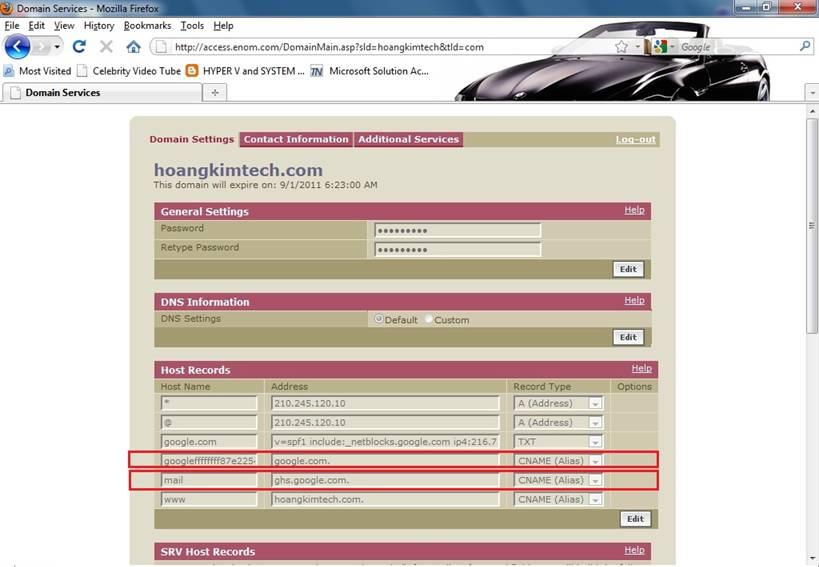
Task: Open the Google search engine selector icon
Action: tap(660, 47)
